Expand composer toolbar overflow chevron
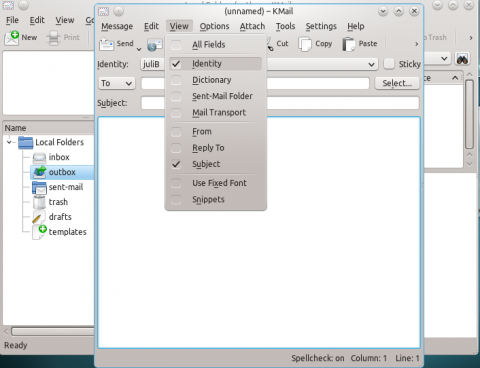This screenshot has height=368, width=480. tap(416, 44)
